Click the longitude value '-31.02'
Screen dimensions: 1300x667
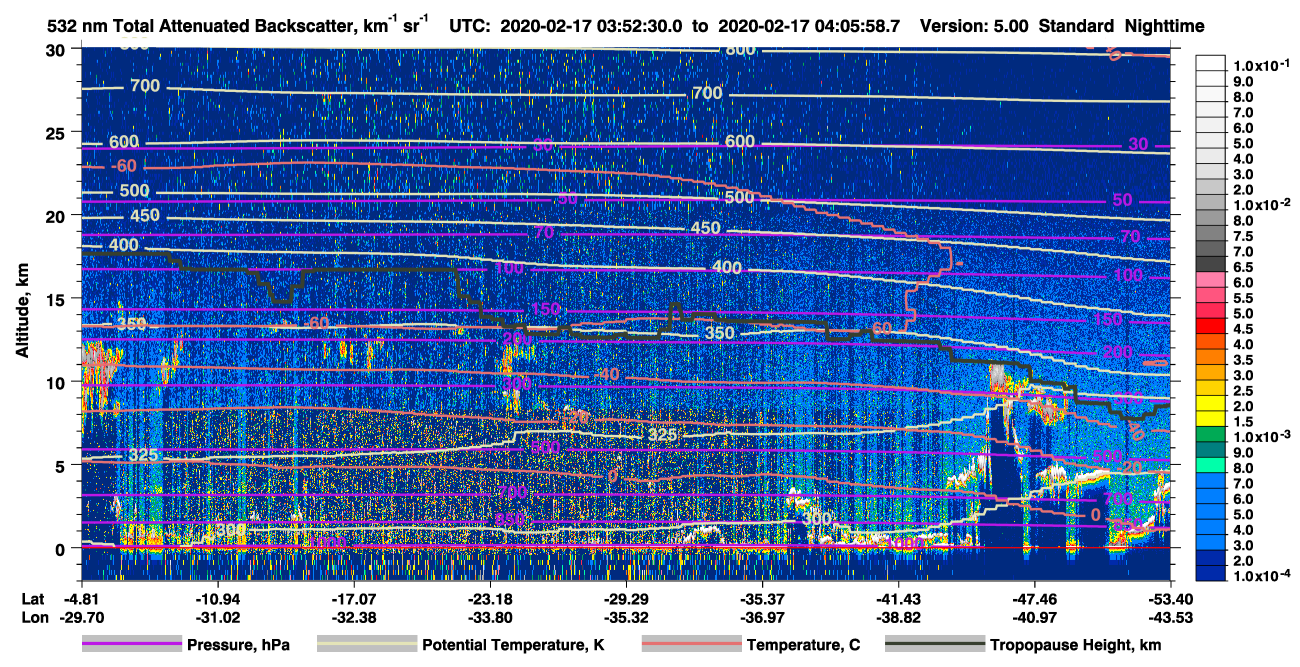tap(217, 617)
